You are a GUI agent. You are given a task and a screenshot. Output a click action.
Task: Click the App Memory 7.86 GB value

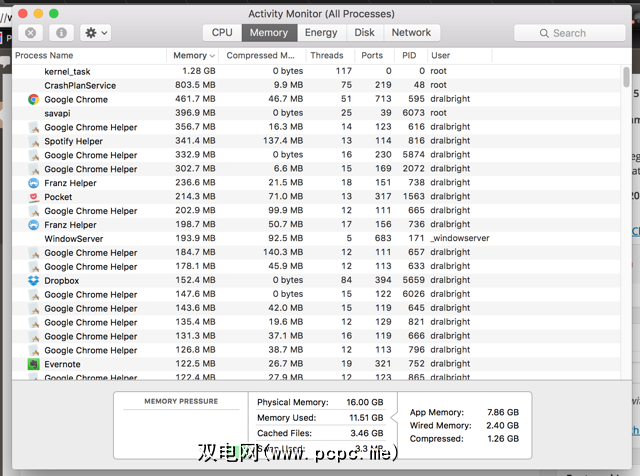click(x=503, y=412)
